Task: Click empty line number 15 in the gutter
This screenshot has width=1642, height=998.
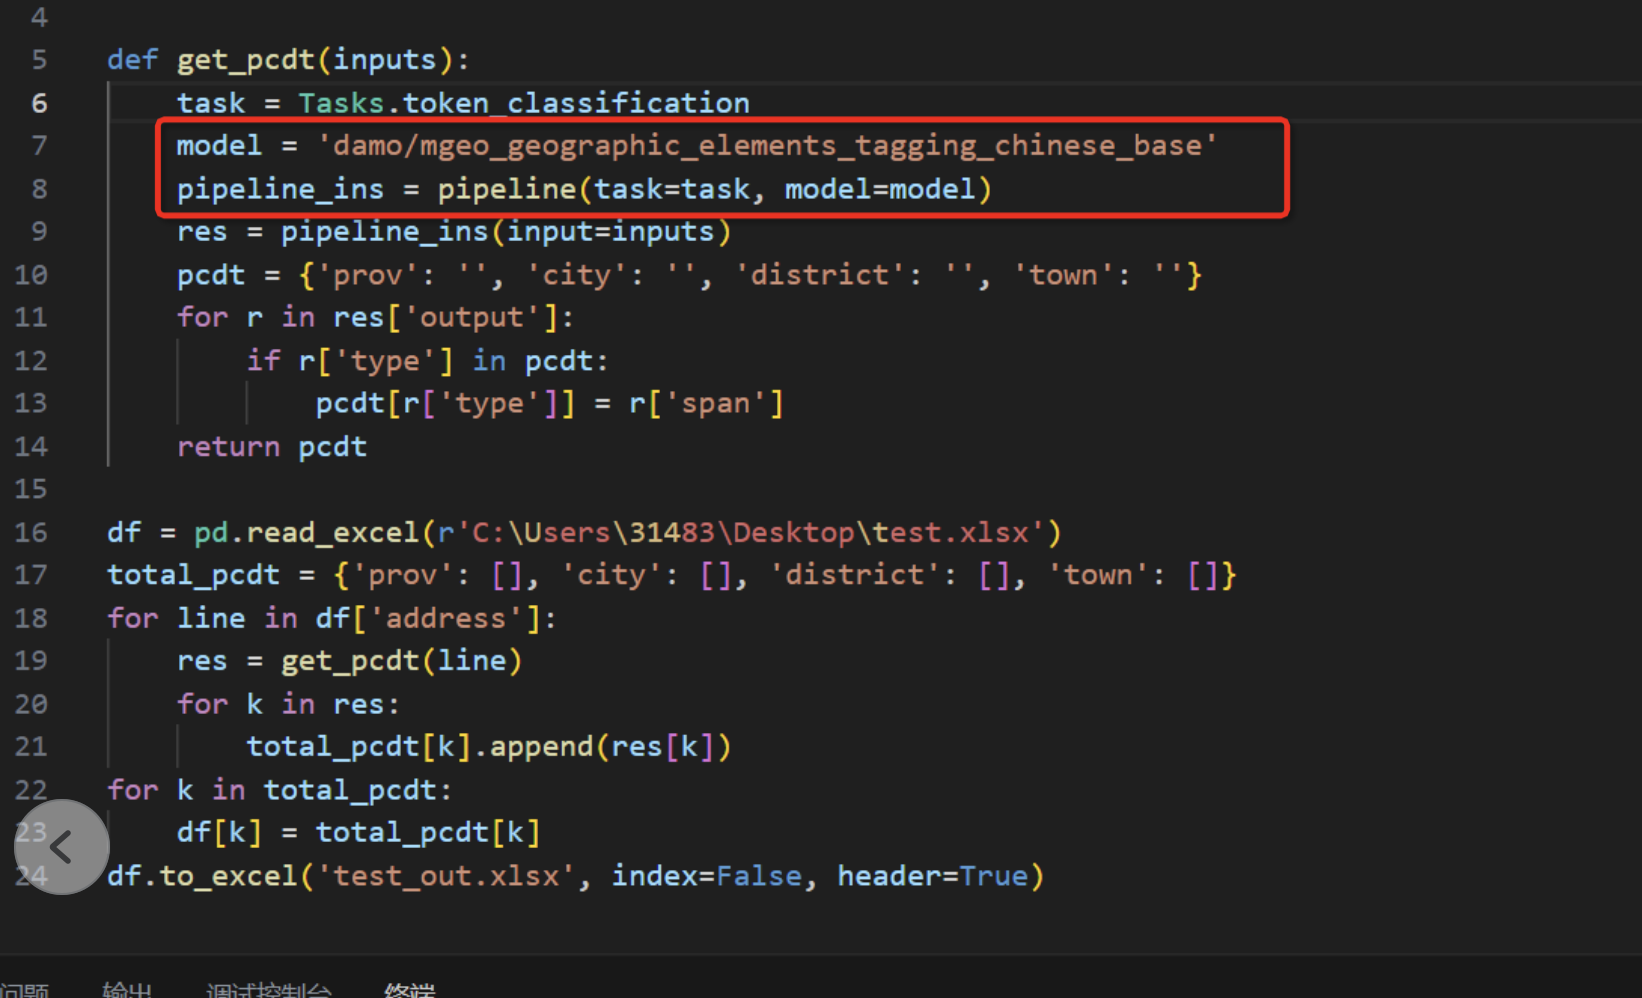Action: coord(31,489)
